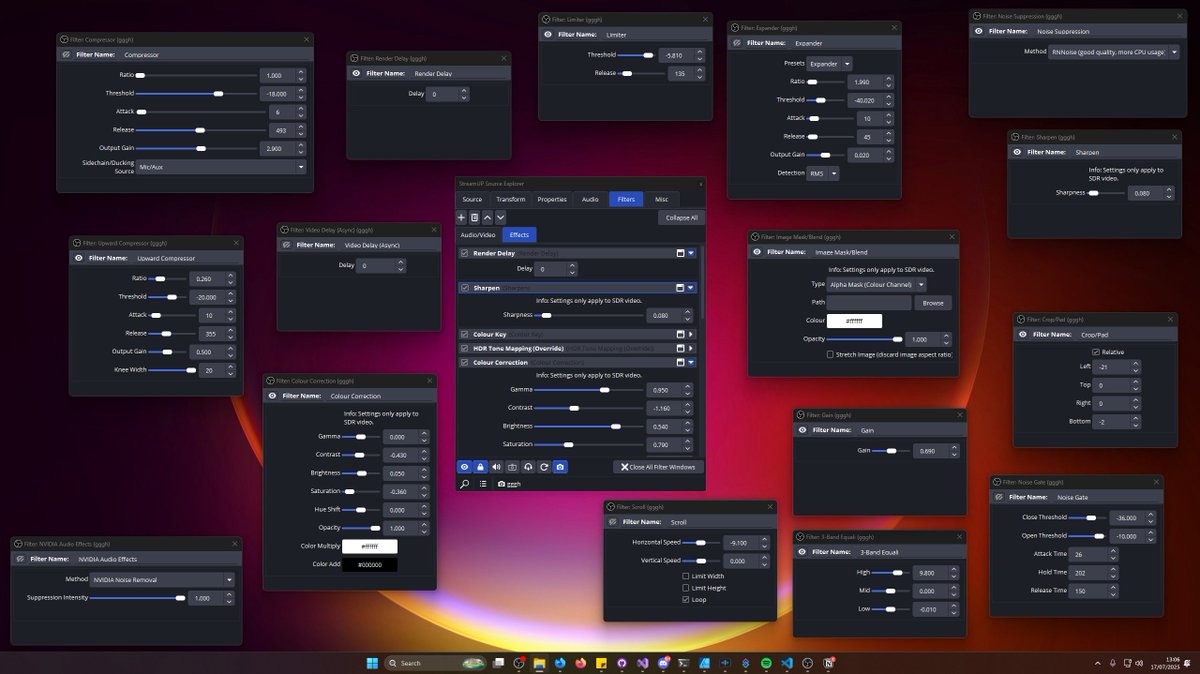The width and height of the screenshot is (1200, 674).
Task: Open Render Delay filter in separate window icon
Action: pyautogui.click(x=679, y=253)
